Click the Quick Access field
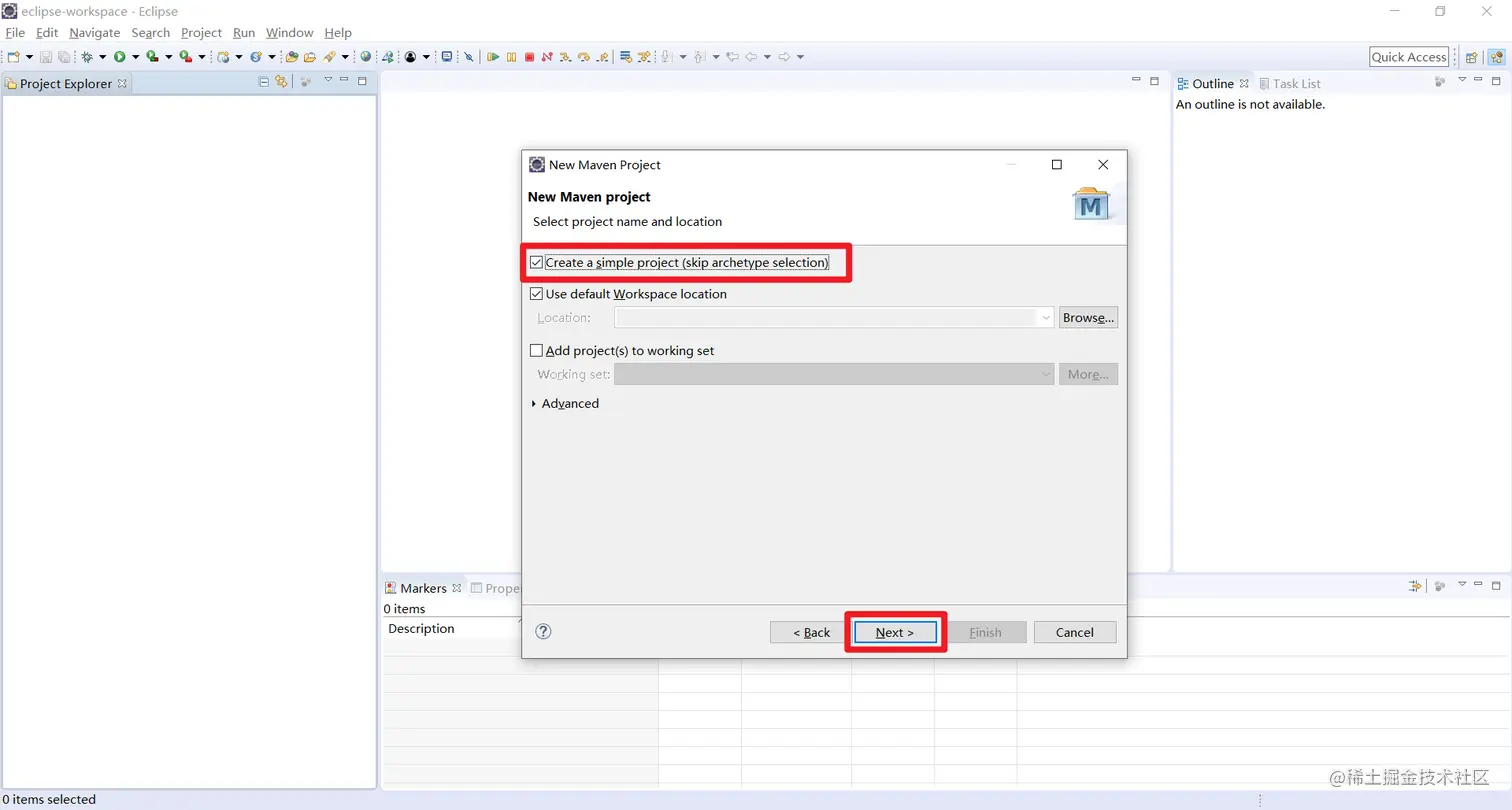This screenshot has height=810, width=1512. (1409, 57)
